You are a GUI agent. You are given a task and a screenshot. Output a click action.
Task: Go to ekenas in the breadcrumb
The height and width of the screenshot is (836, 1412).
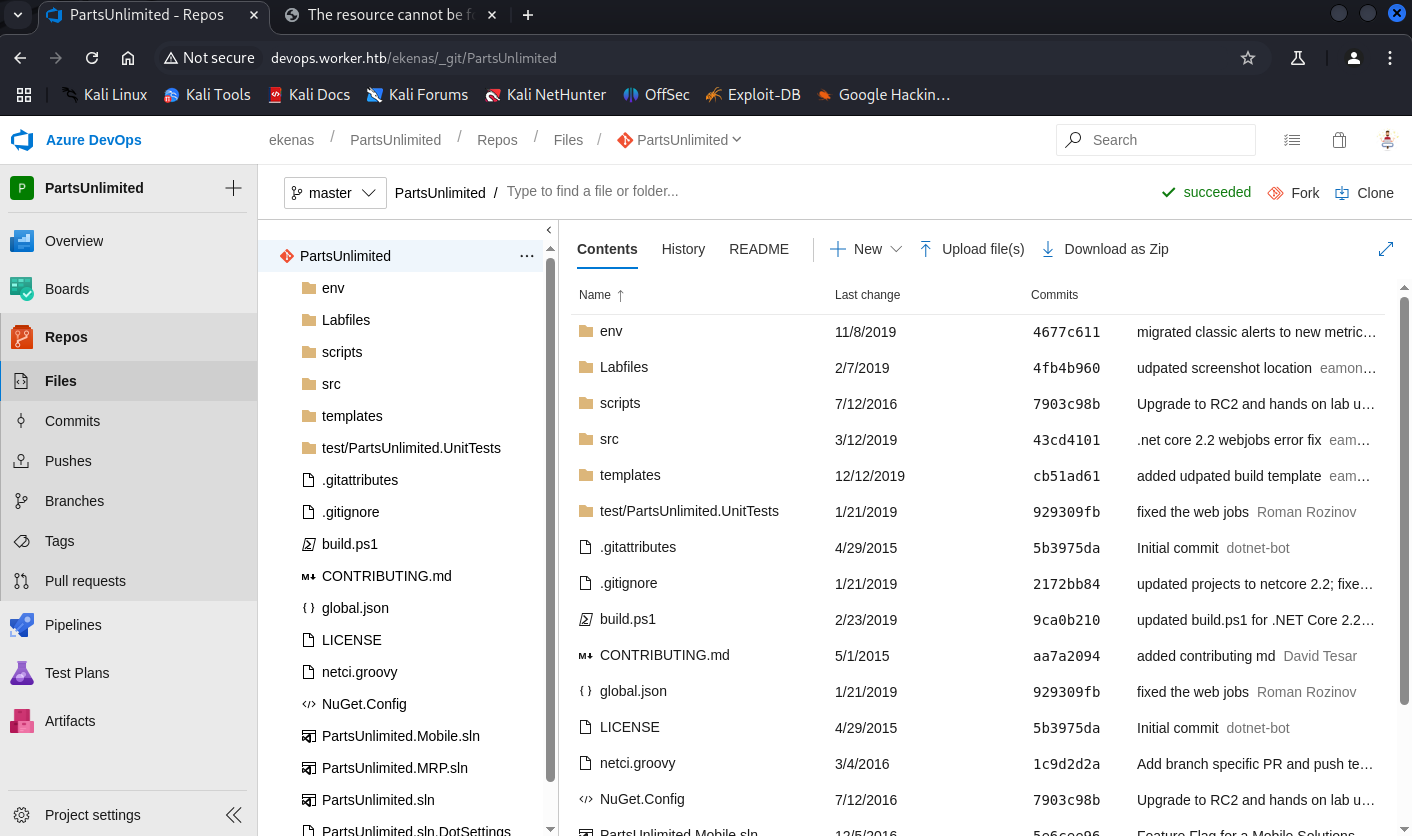coord(292,140)
